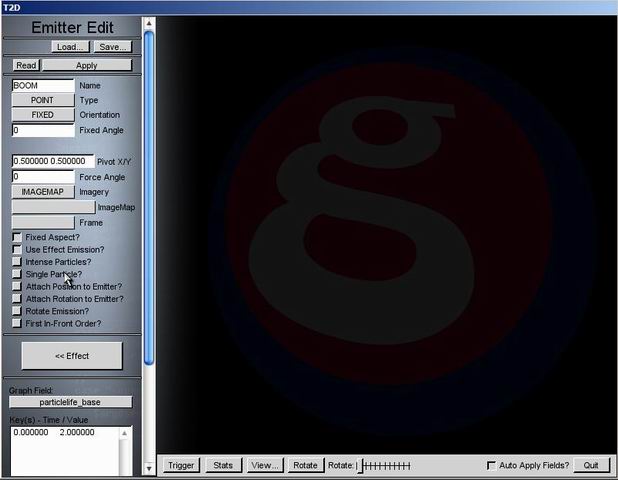
Task: Select the key 0.000000 2.000000 entry
Action: (54, 432)
